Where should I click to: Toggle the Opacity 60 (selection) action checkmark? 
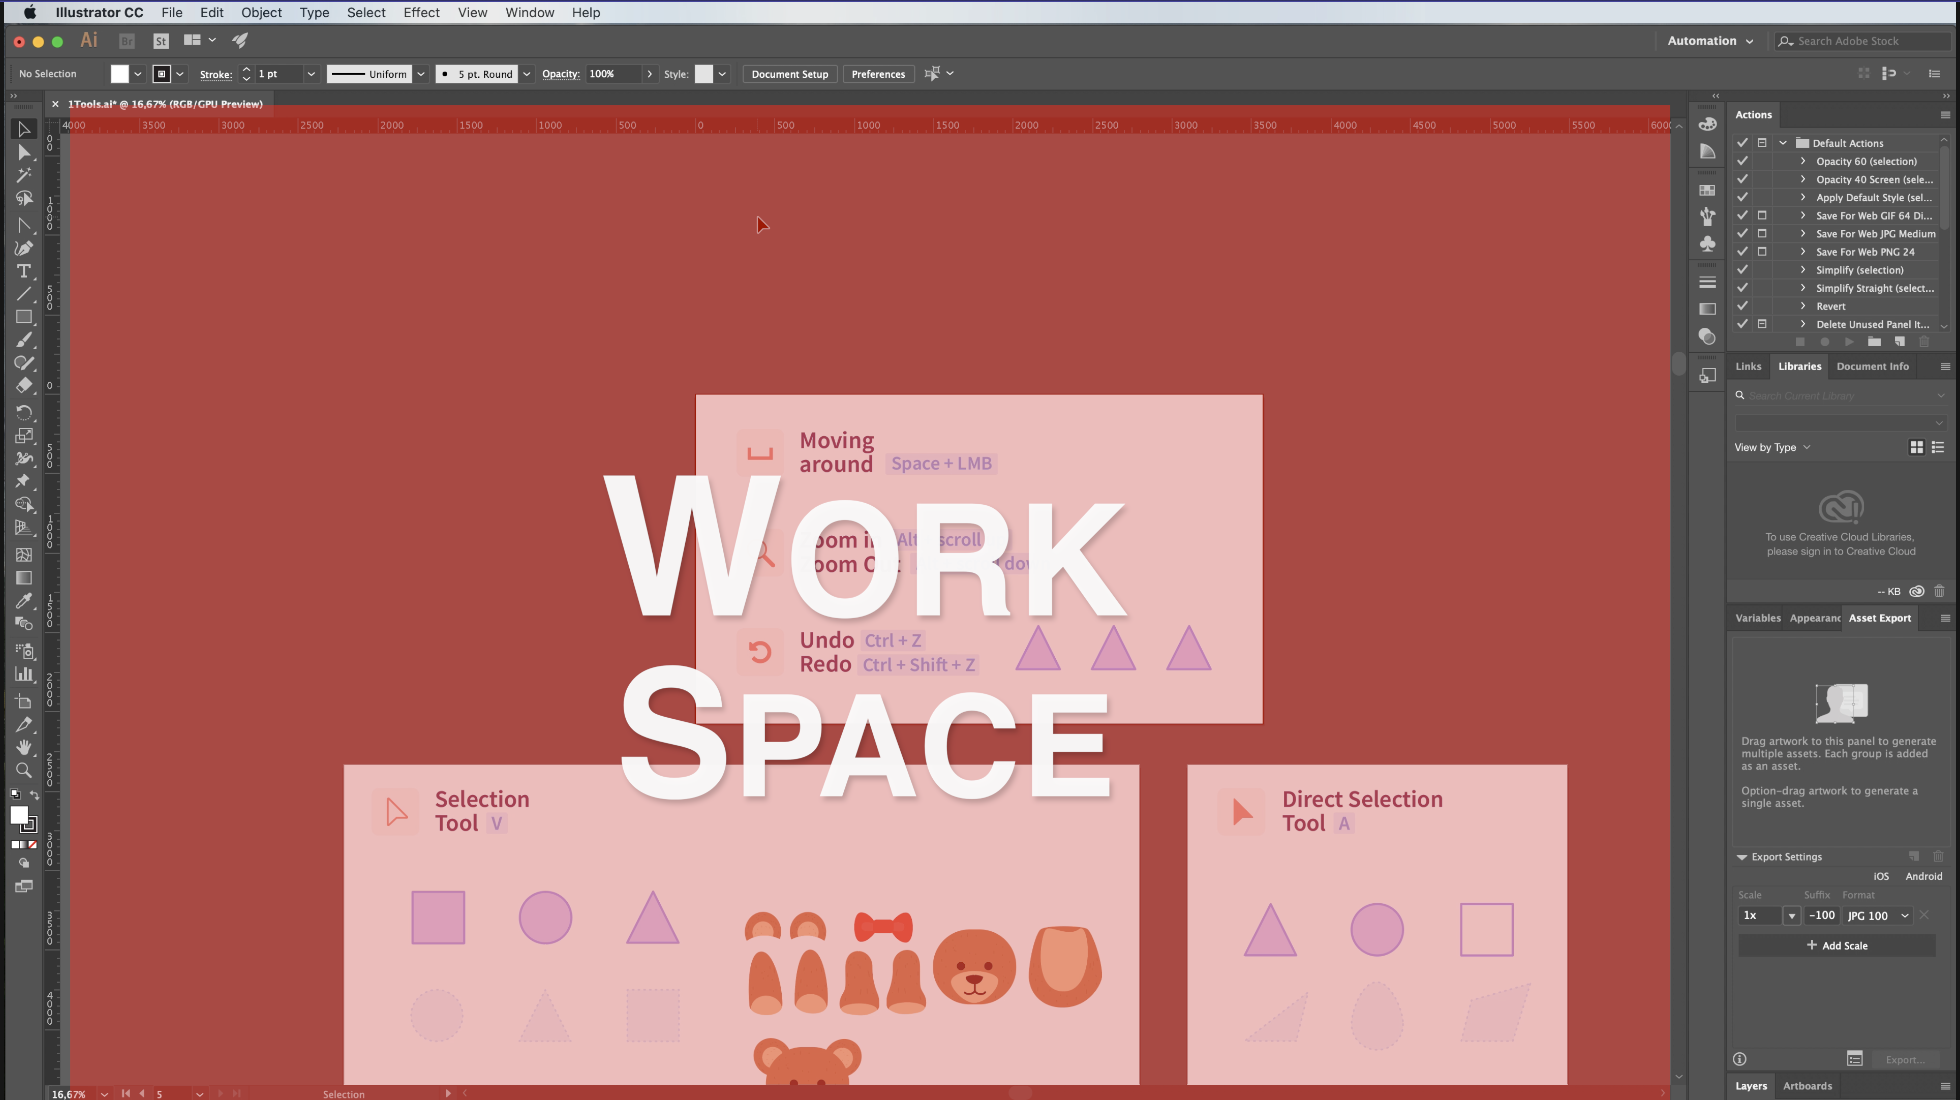1742,161
